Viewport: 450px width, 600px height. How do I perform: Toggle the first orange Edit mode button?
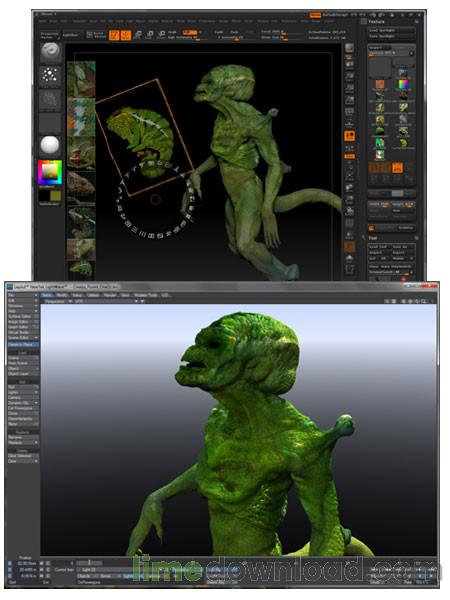(114, 35)
